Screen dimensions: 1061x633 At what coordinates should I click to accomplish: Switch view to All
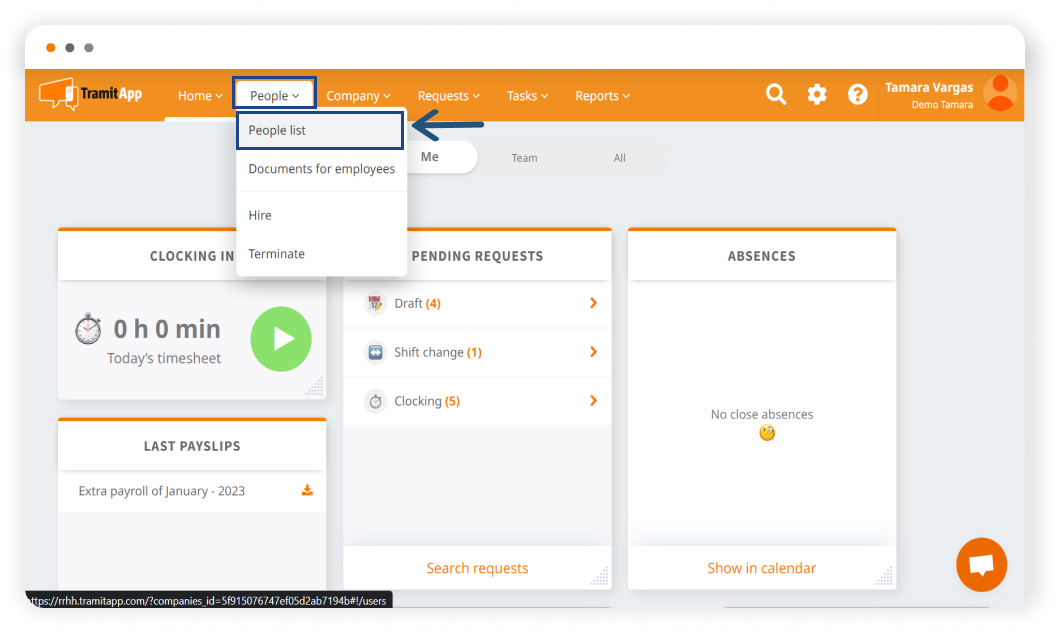[620, 158]
